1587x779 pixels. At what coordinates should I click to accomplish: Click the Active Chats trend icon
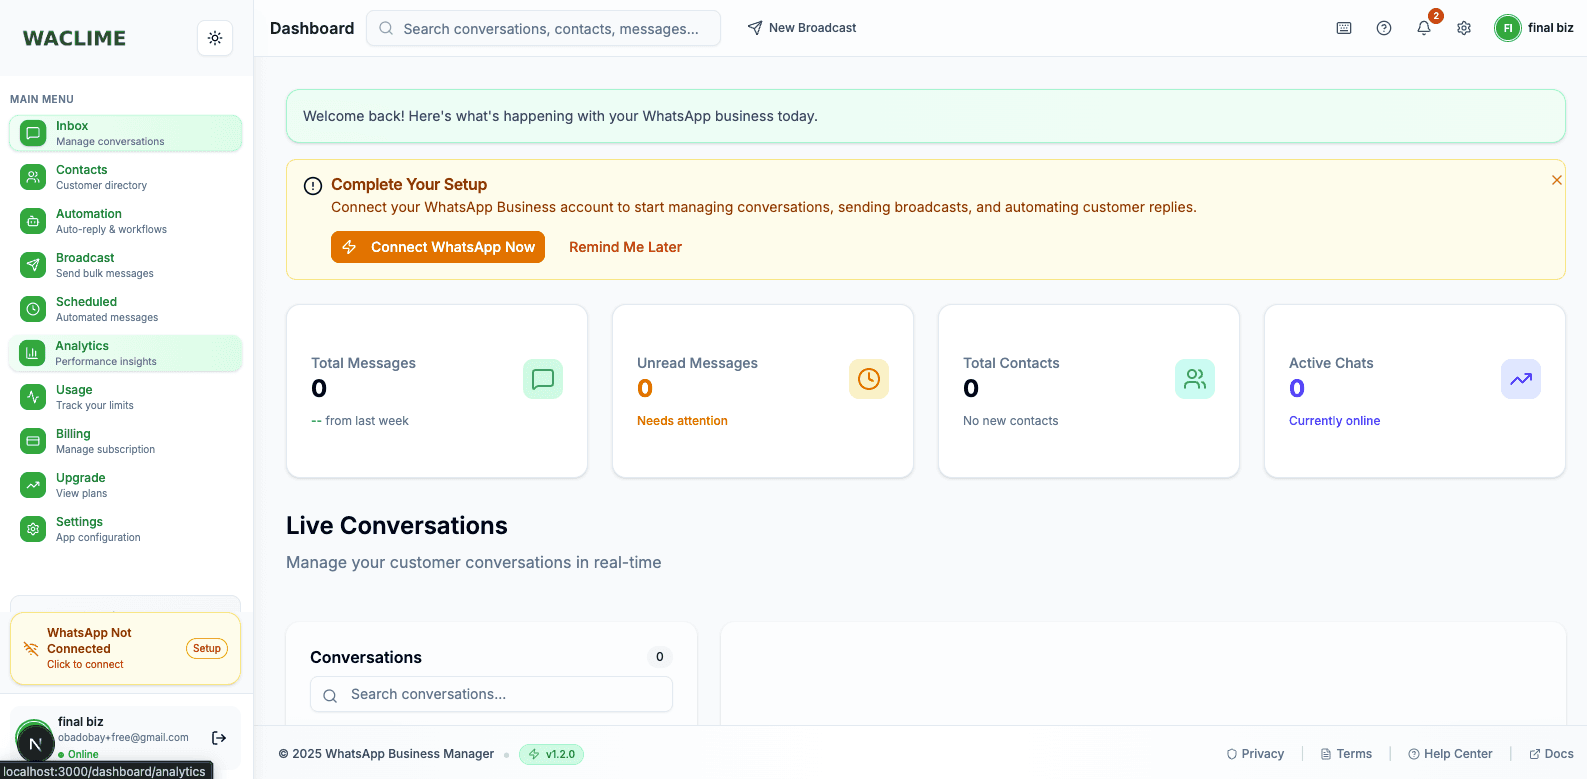(1521, 379)
